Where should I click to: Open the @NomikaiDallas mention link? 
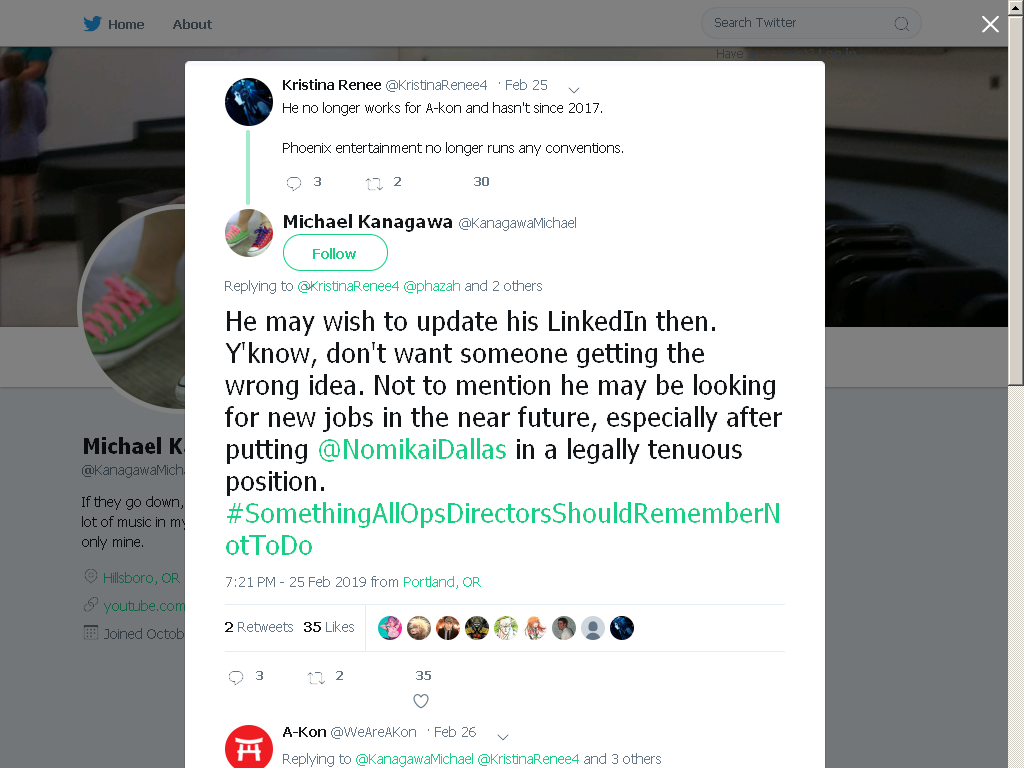[x=412, y=449]
